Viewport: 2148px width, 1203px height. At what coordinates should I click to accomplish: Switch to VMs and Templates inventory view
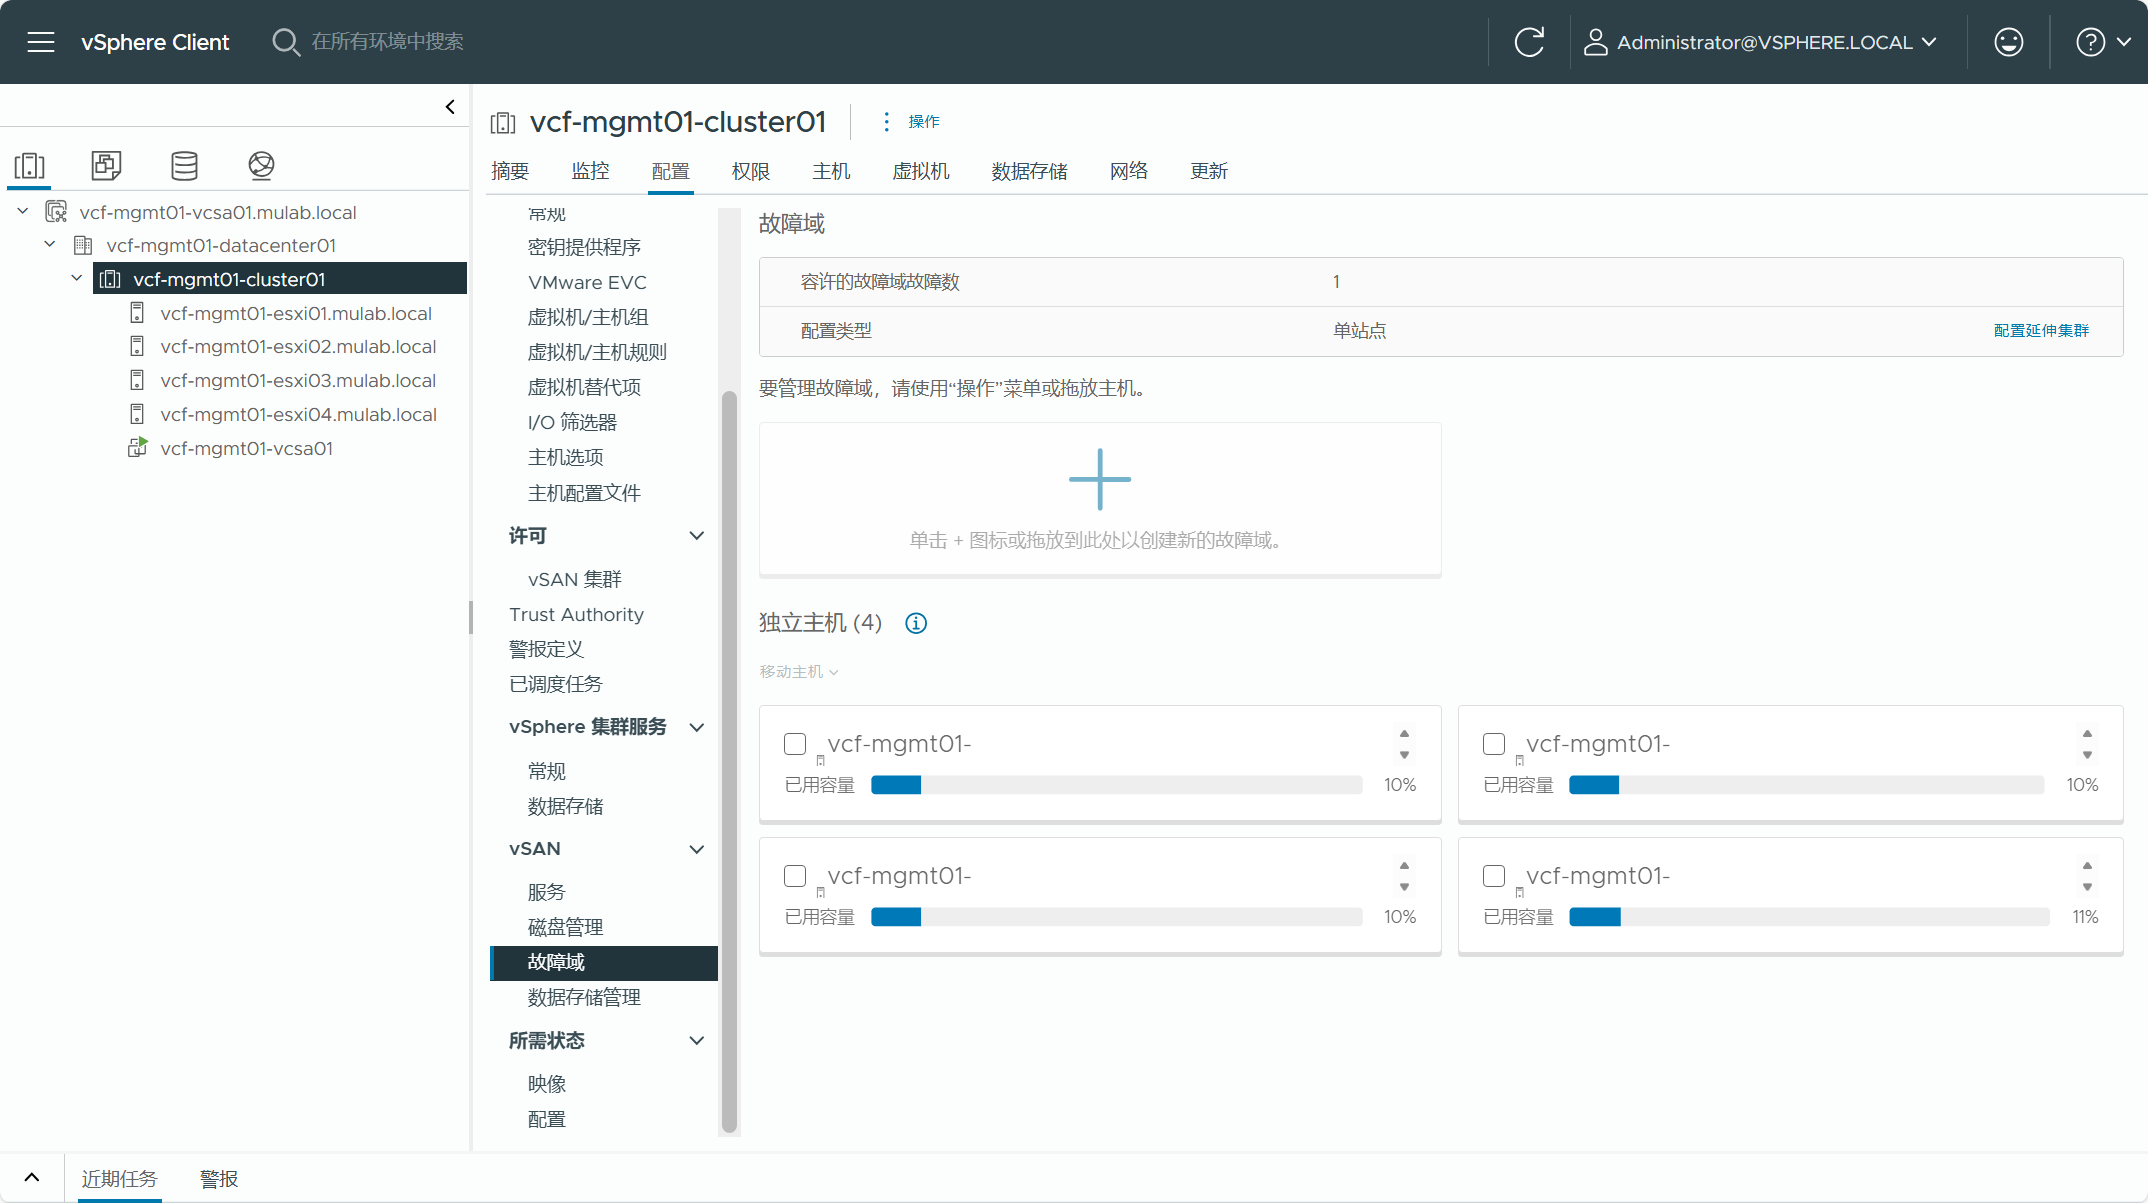click(106, 165)
